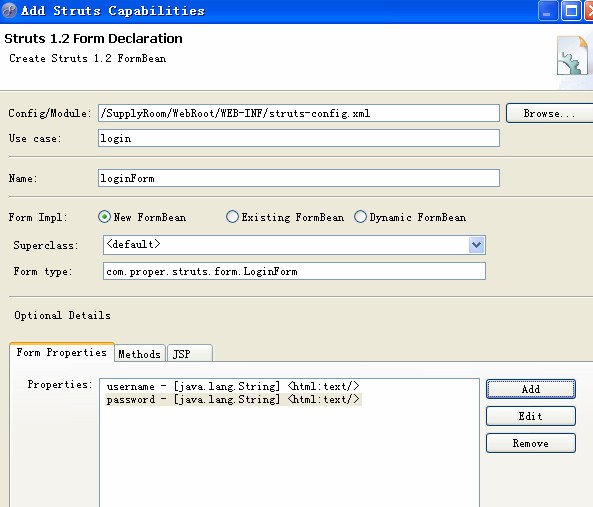Select the password property row
The image size is (593, 507).
(233, 399)
